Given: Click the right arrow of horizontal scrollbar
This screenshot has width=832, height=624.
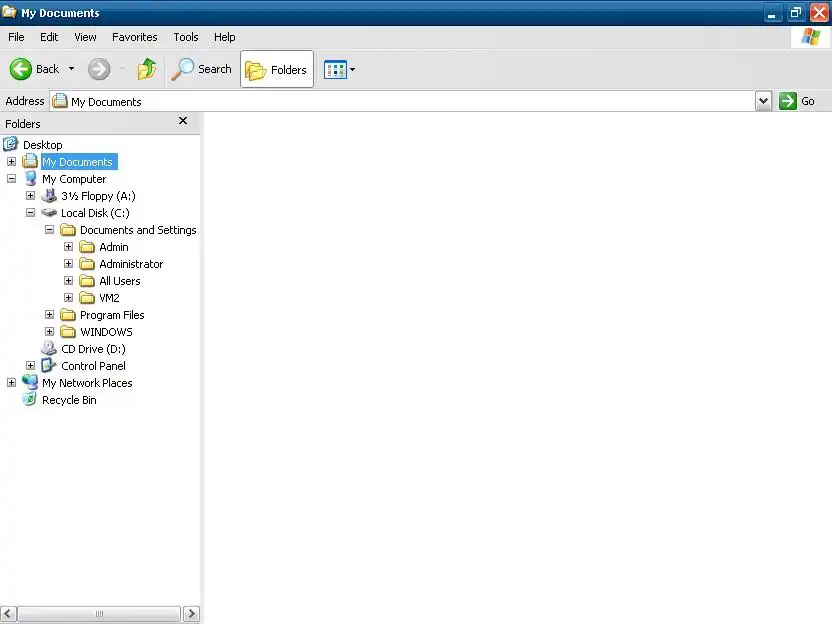Looking at the screenshot, I should [191, 614].
